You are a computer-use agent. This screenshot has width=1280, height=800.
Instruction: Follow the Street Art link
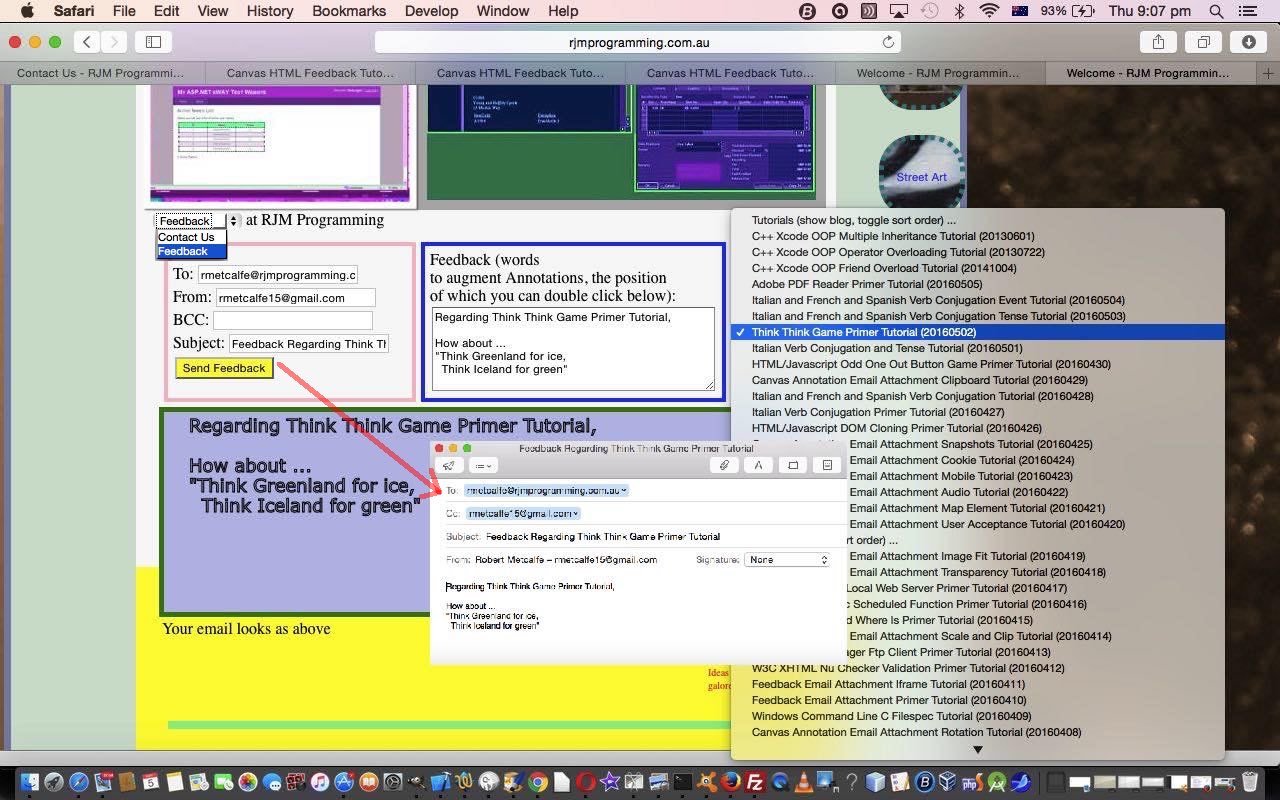pyautogui.click(x=921, y=177)
